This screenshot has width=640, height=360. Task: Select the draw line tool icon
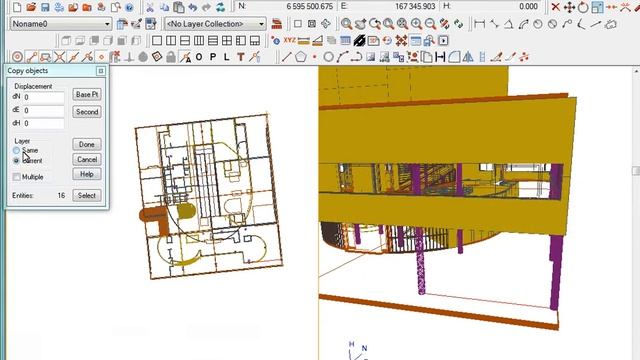pyautogui.click(x=287, y=57)
